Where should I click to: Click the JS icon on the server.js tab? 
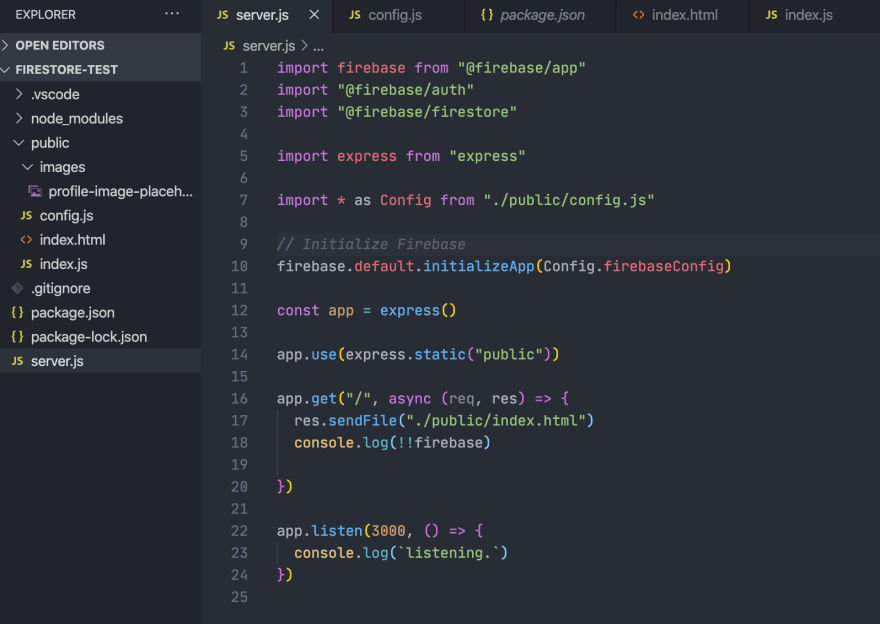point(223,15)
